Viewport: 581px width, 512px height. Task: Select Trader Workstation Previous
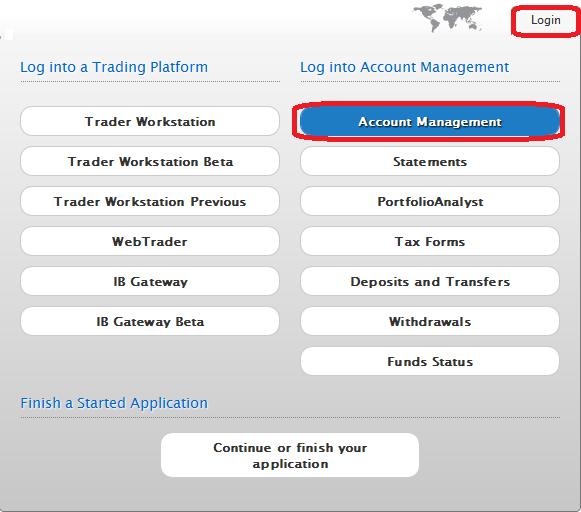click(150, 201)
